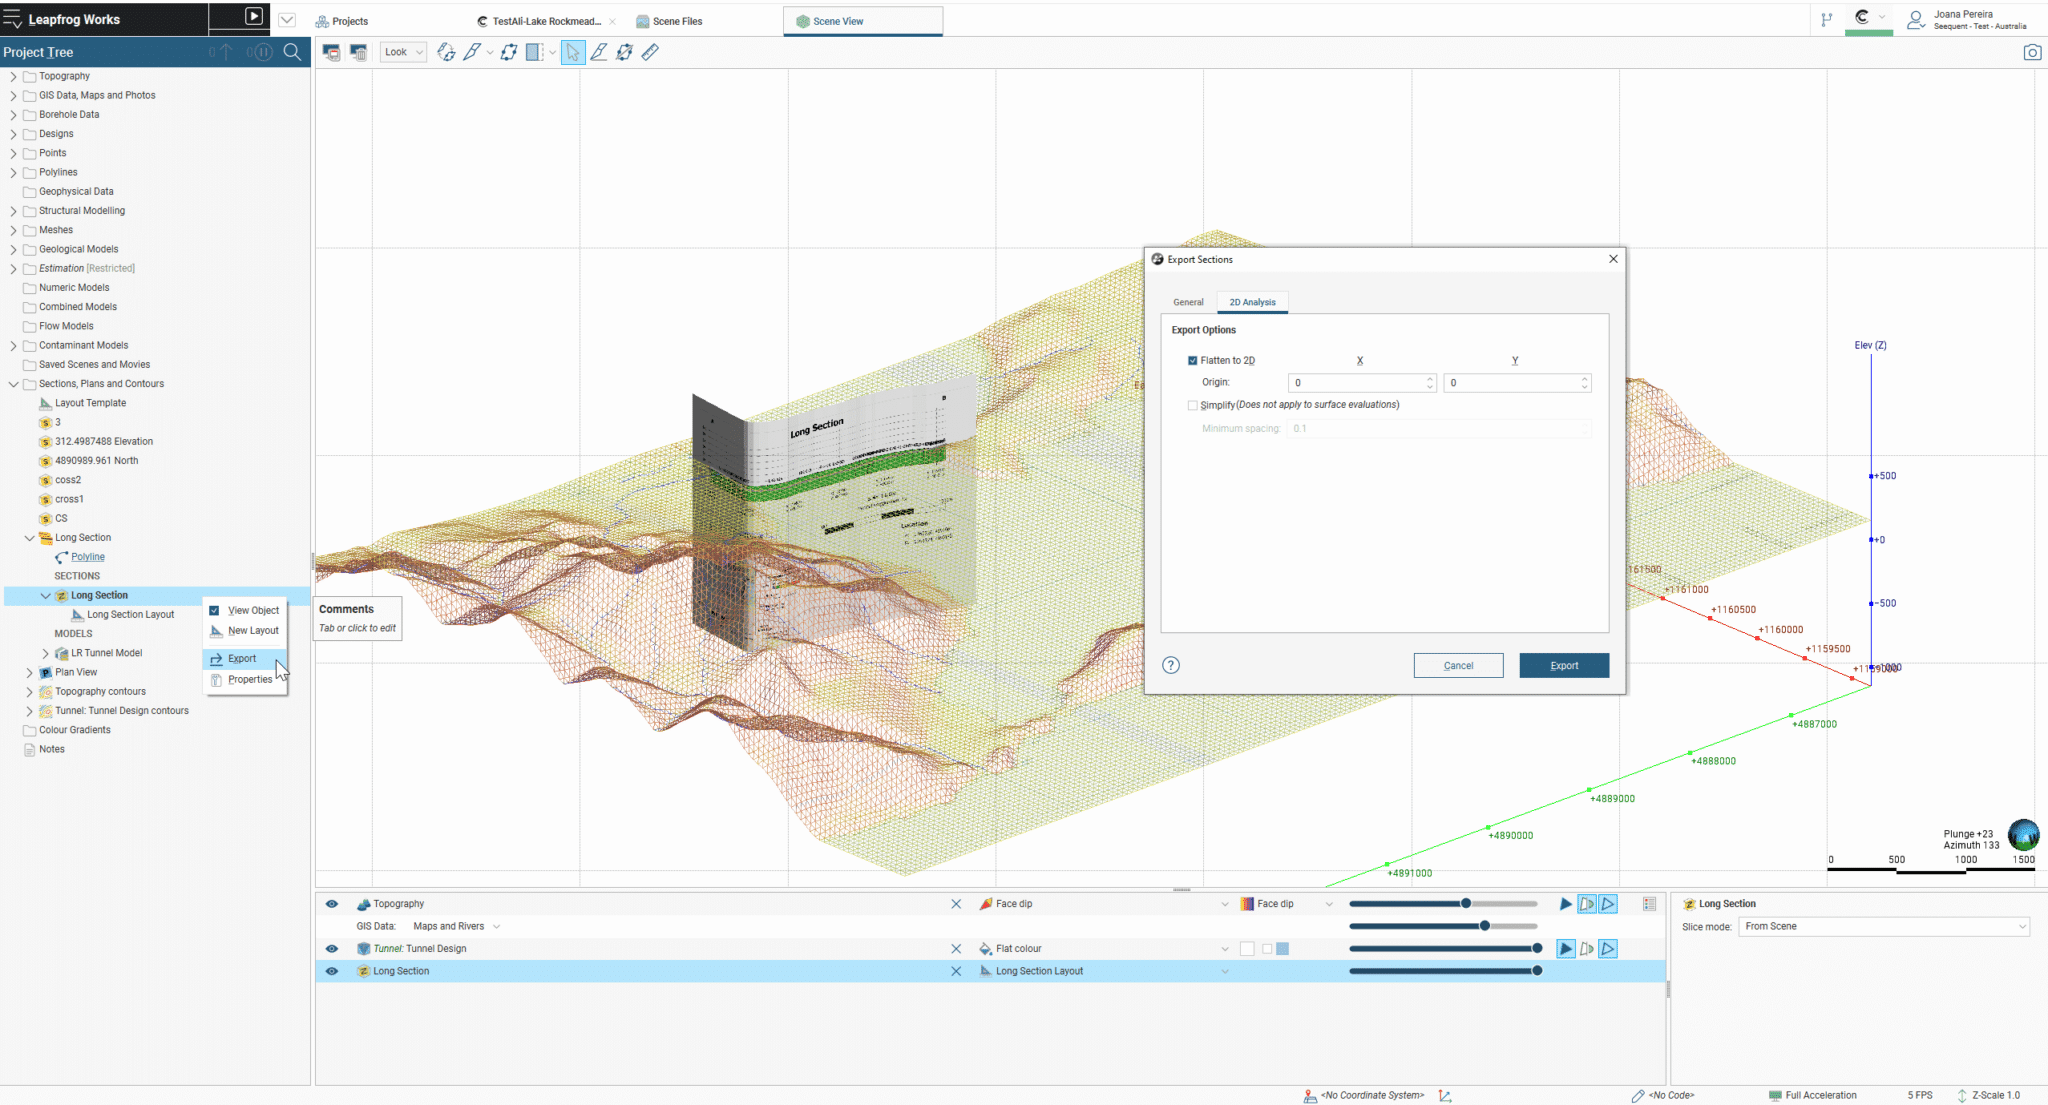Click the play button in the title bar
Screen dimensions: 2048x1105
254,16
